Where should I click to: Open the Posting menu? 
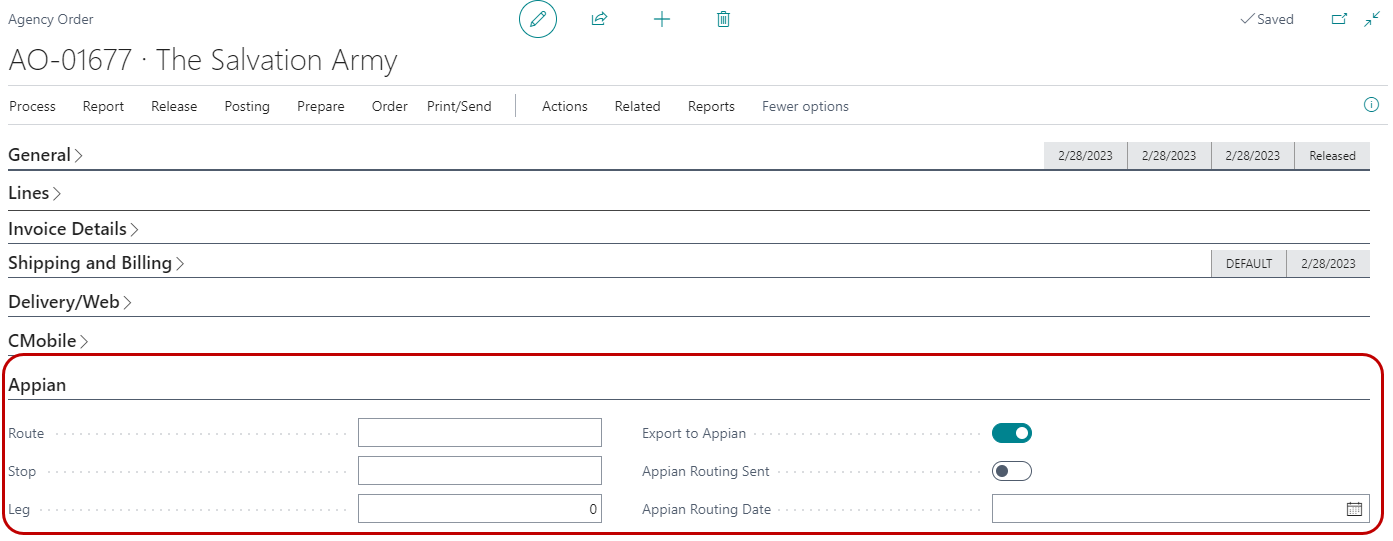(247, 106)
